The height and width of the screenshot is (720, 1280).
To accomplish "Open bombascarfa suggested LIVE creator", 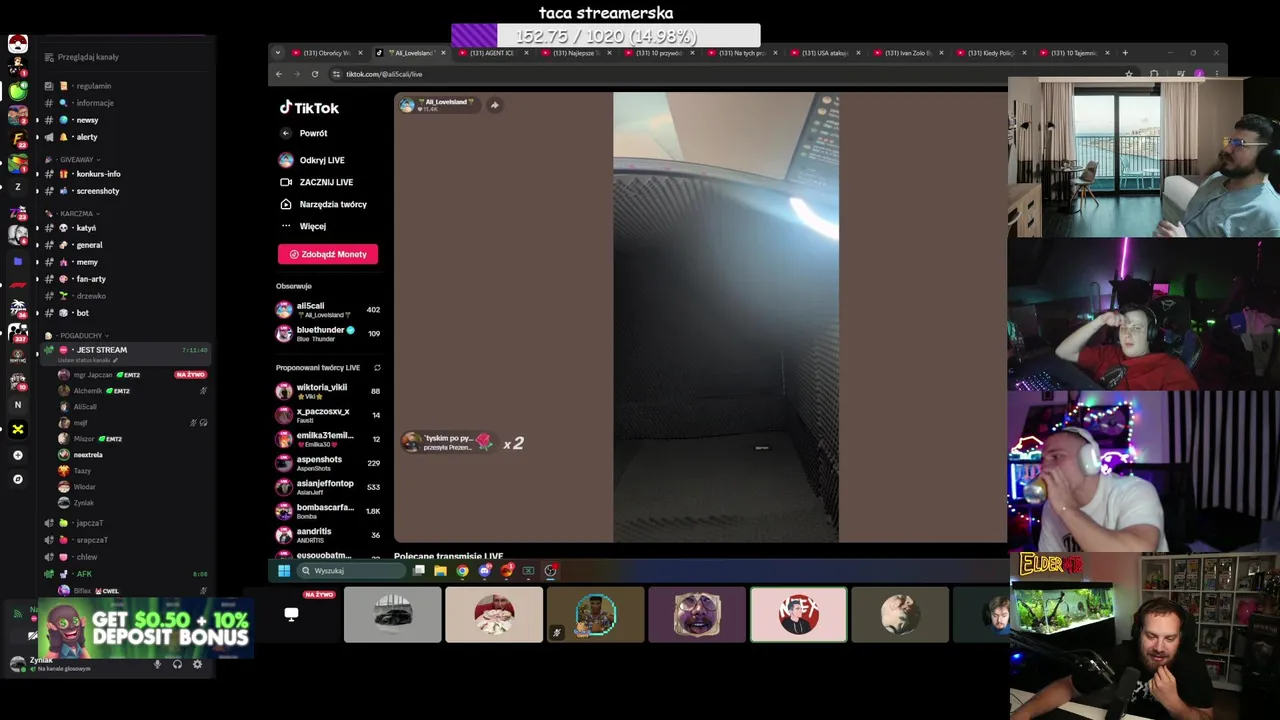I will (x=328, y=511).
